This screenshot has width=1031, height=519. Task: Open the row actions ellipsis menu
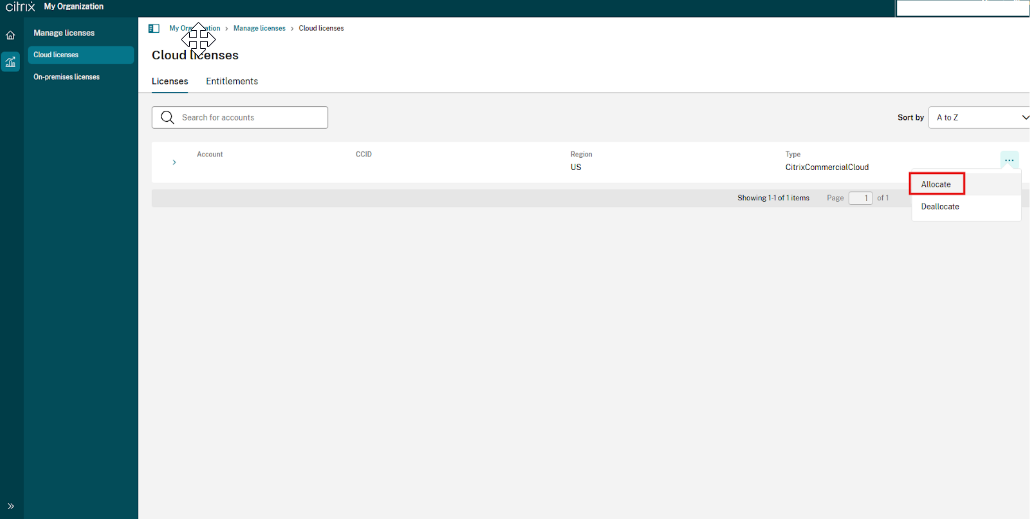(x=1009, y=161)
